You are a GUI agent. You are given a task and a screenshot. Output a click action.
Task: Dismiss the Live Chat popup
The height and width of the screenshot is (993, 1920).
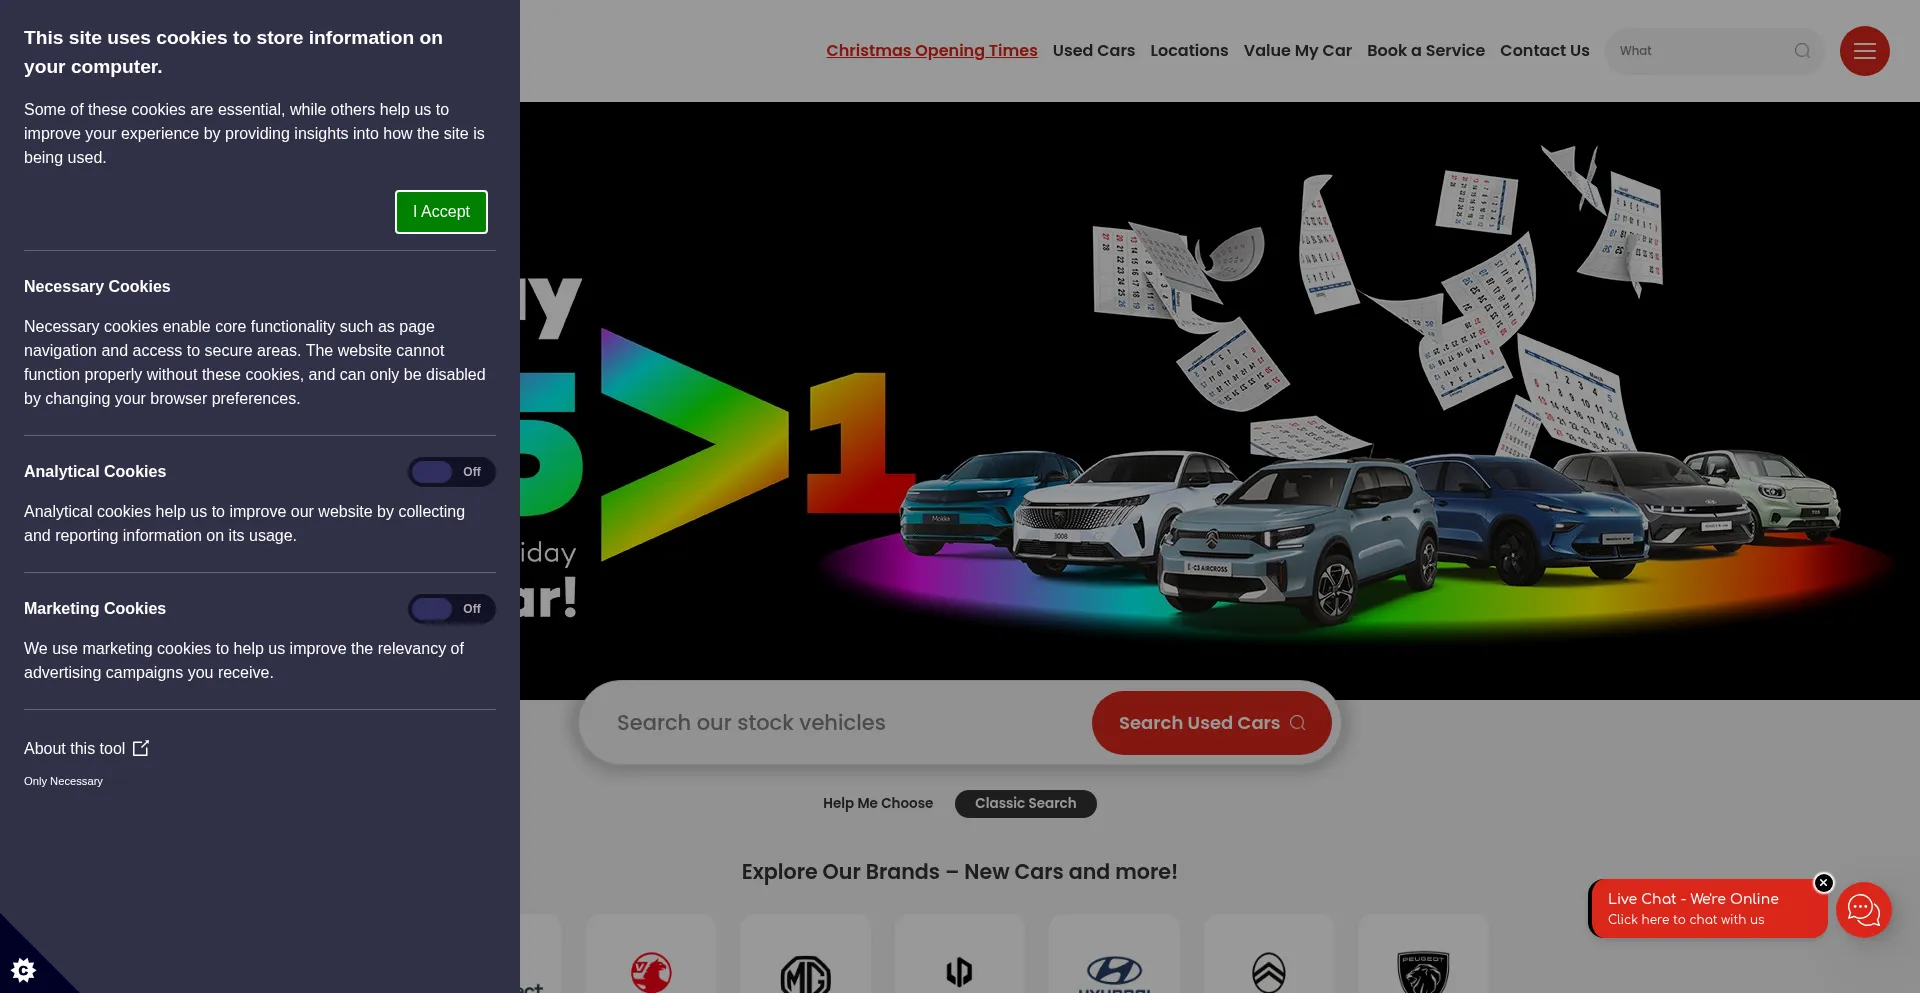tap(1823, 883)
